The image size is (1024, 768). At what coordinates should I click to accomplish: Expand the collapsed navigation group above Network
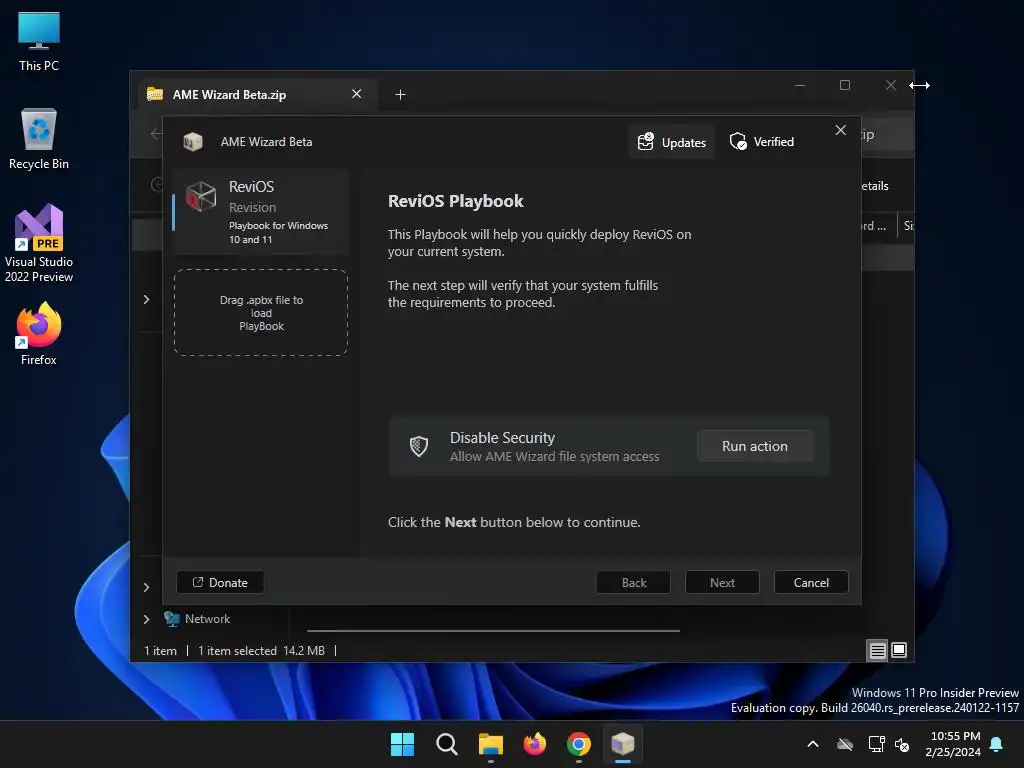click(146, 587)
